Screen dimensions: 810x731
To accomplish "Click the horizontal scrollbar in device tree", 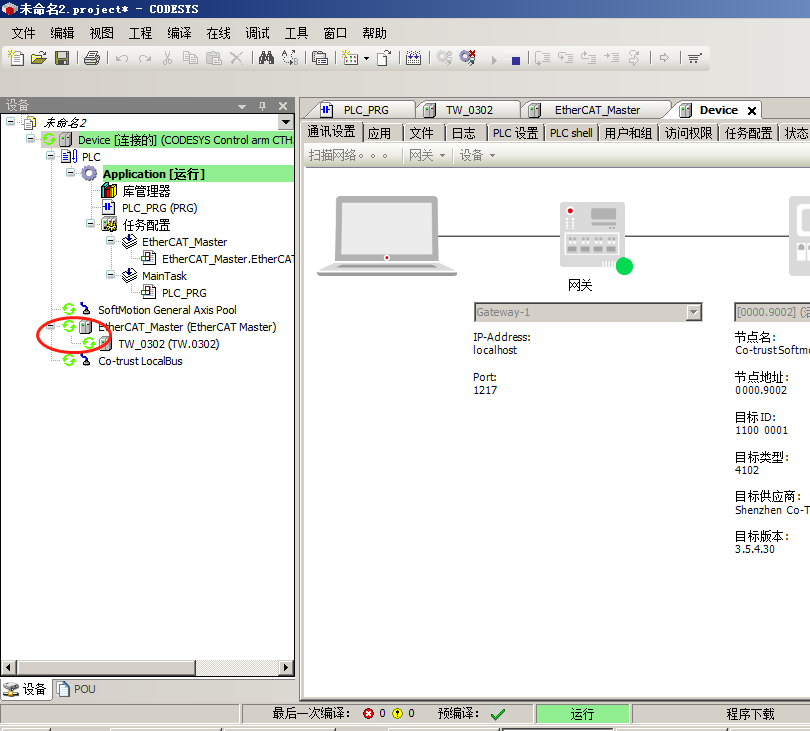I will 106,667.
